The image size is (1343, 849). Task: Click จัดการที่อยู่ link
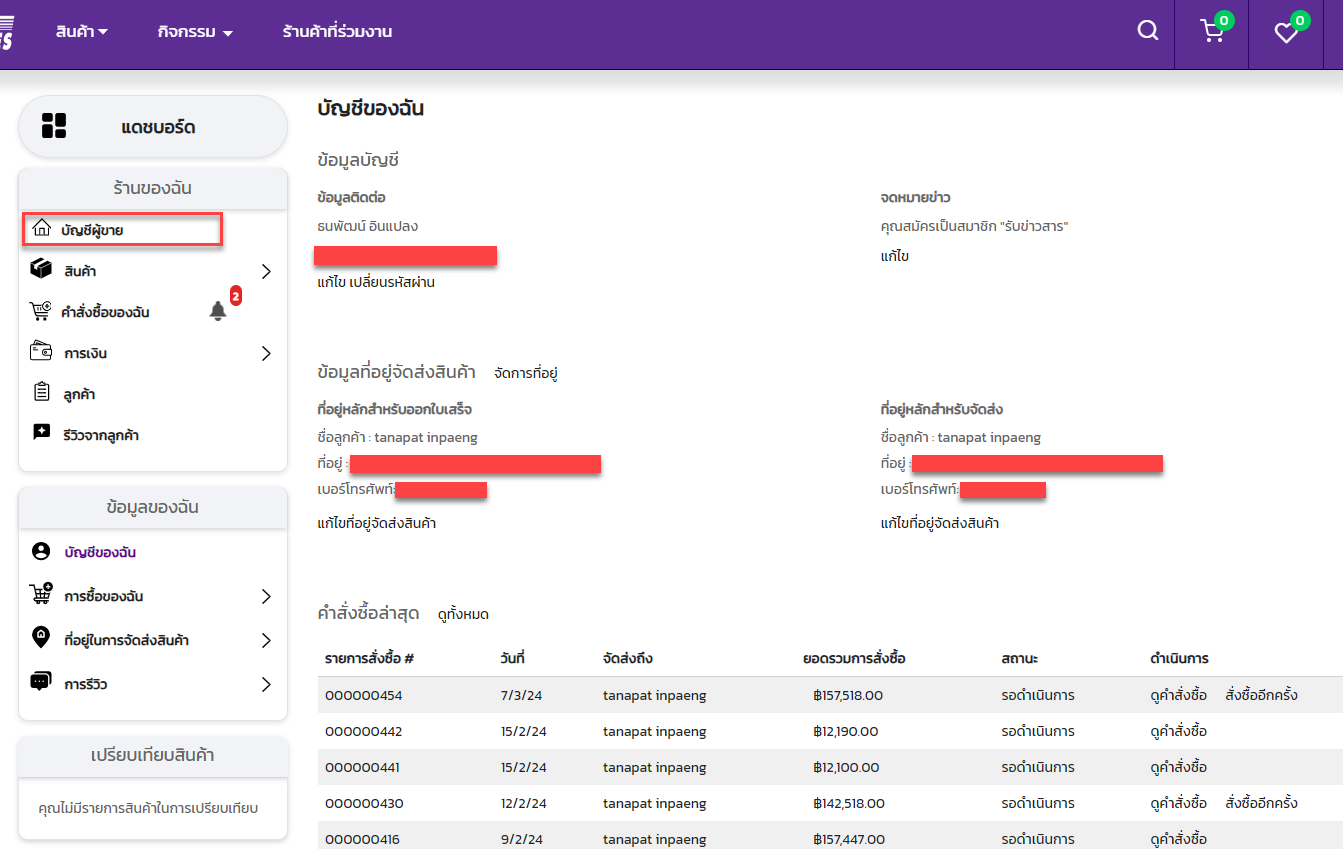point(525,373)
